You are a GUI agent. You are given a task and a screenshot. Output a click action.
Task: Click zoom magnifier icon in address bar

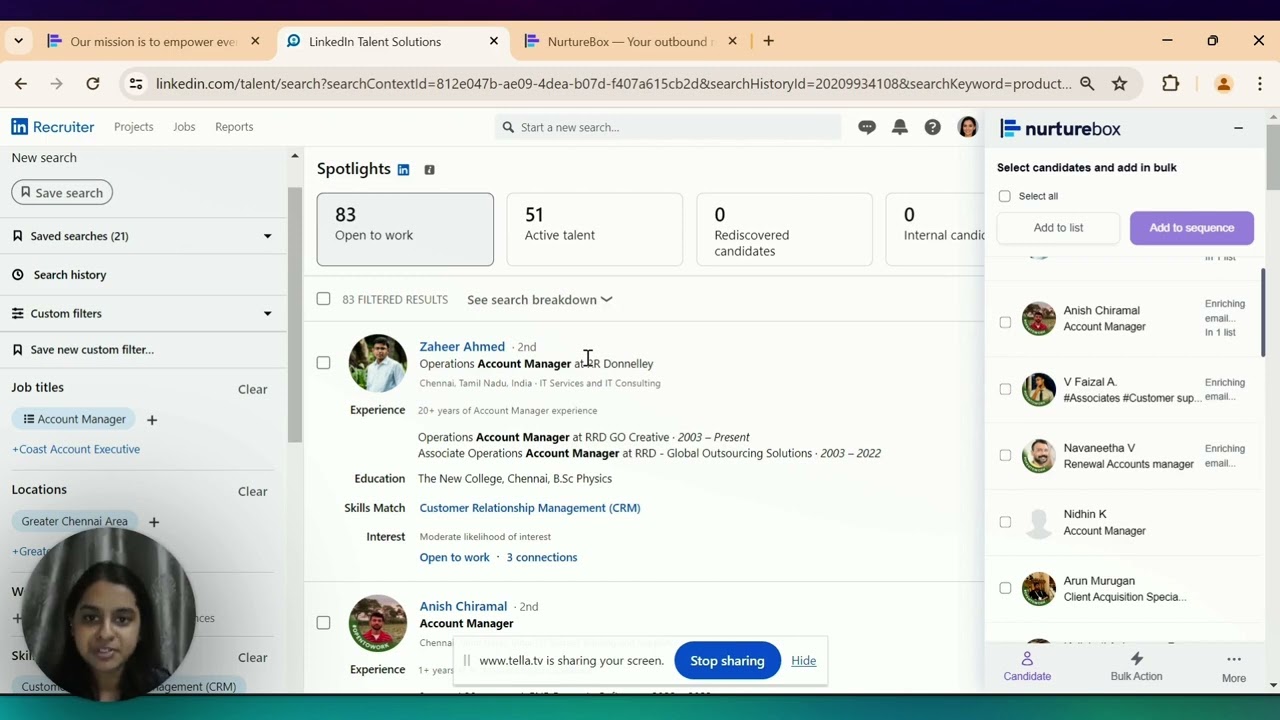click(1087, 84)
